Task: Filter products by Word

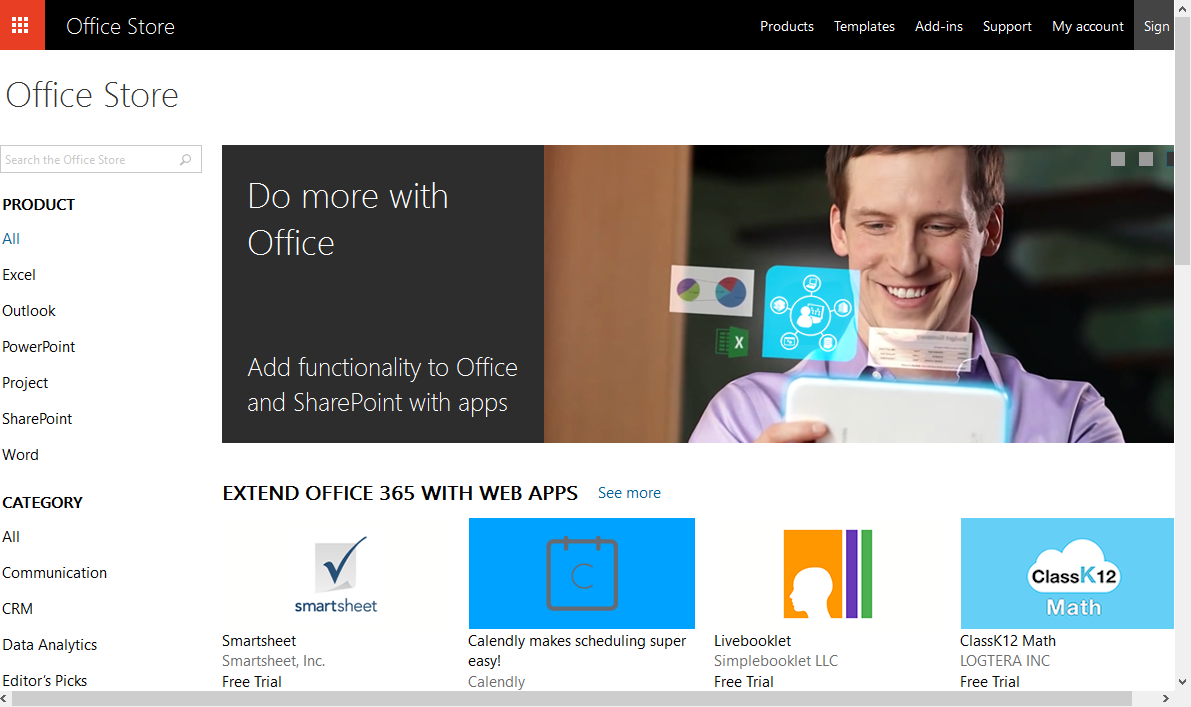Action: coord(21,455)
